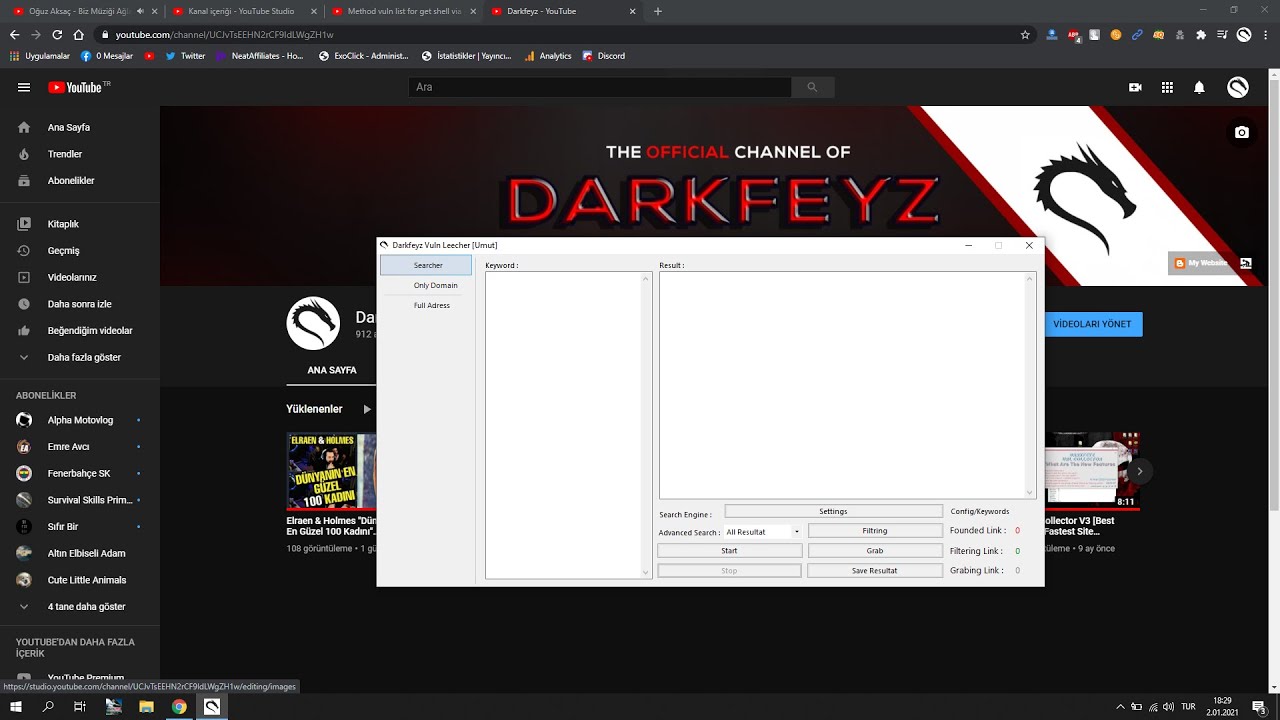The width and height of the screenshot is (1280, 720).
Task: Open the notifications bell
Action: click(x=1199, y=87)
